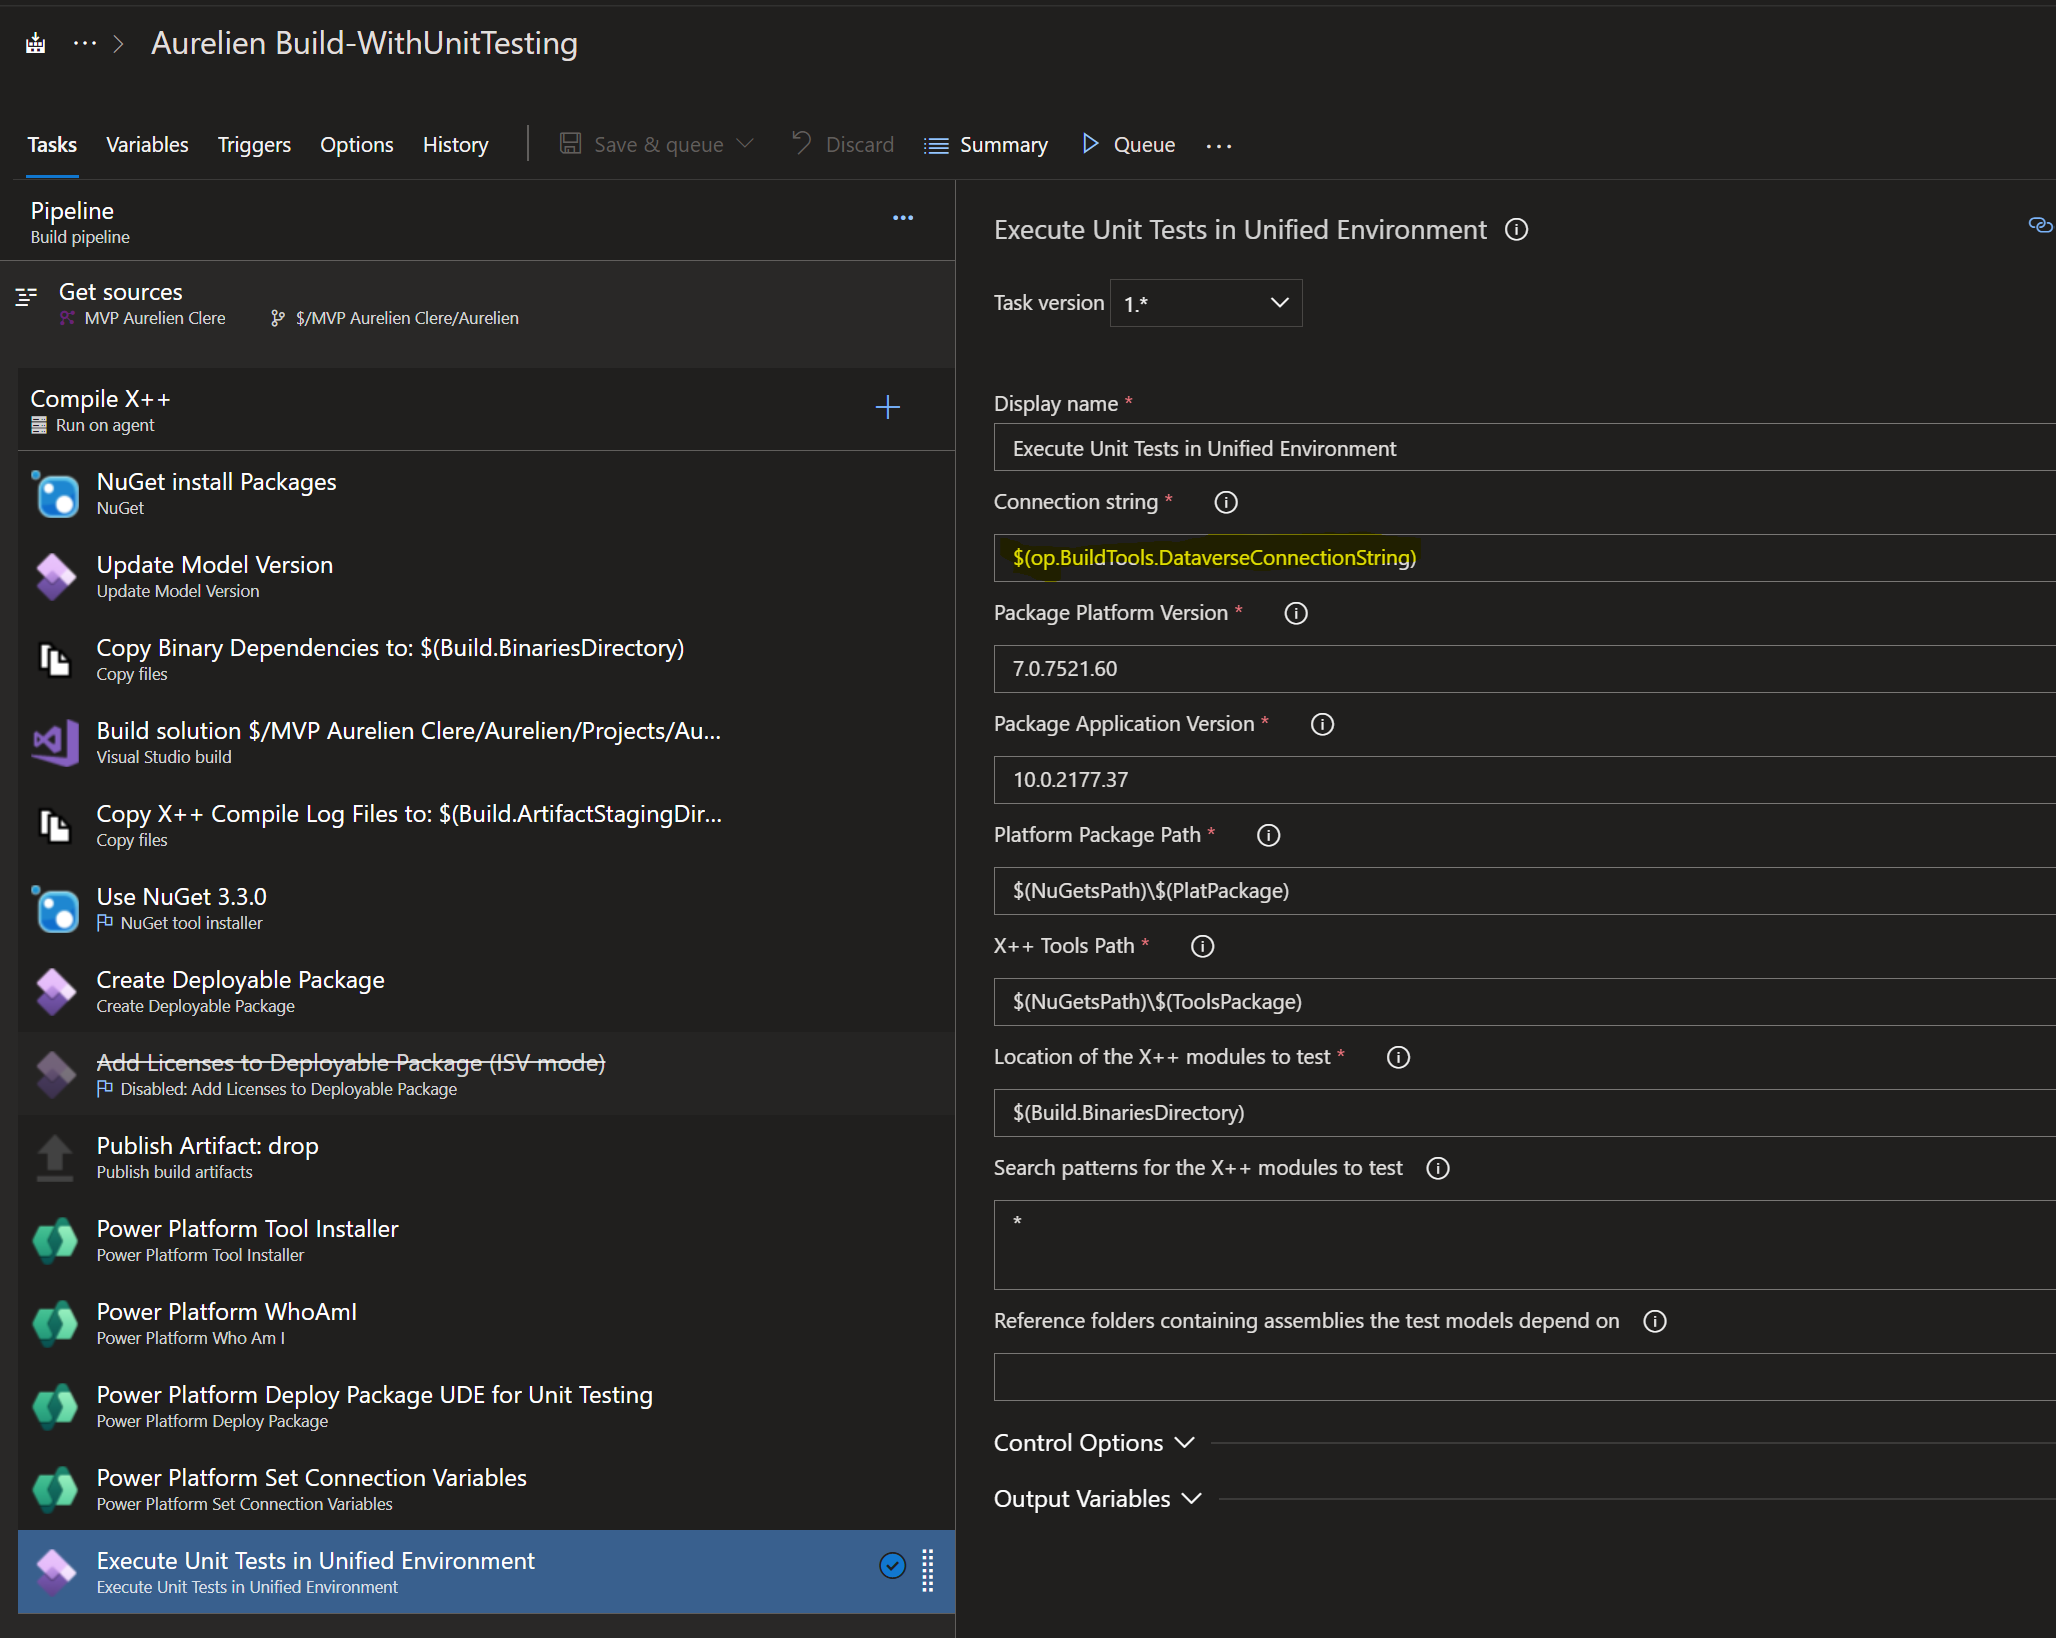The height and width of the screenshot is (1638, 2056).
Task: Open the Task version dropdown
Action: pyautogui.click(x=1206, y=303)
